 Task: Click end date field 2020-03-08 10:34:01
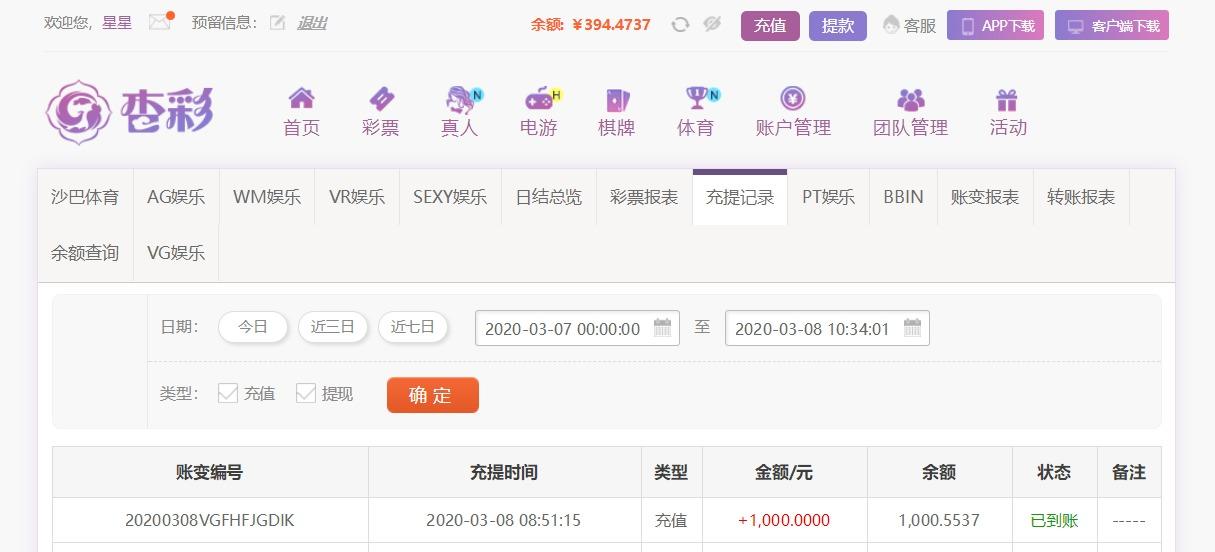[827, 328]
